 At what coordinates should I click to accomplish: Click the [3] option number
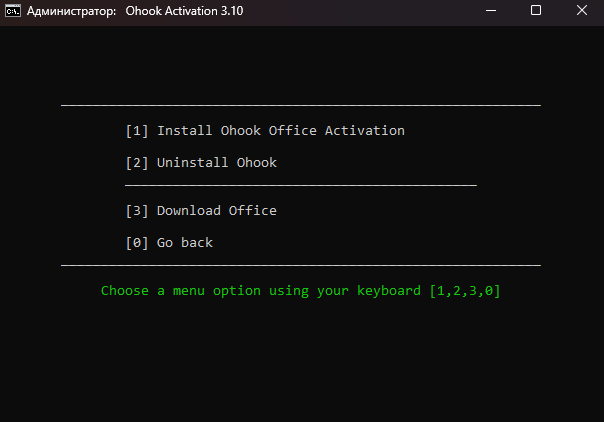(x=137, y=211)
